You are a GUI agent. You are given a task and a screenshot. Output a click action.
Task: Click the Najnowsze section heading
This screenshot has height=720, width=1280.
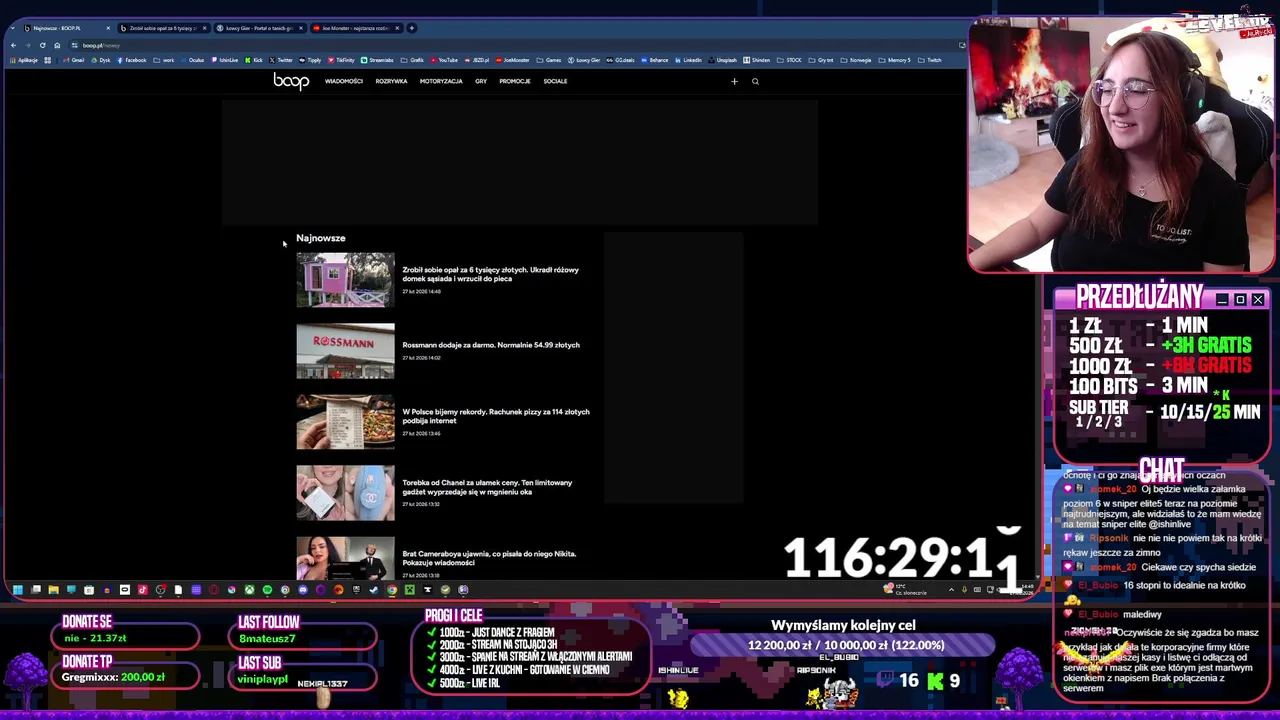click(x=320, y=238)
